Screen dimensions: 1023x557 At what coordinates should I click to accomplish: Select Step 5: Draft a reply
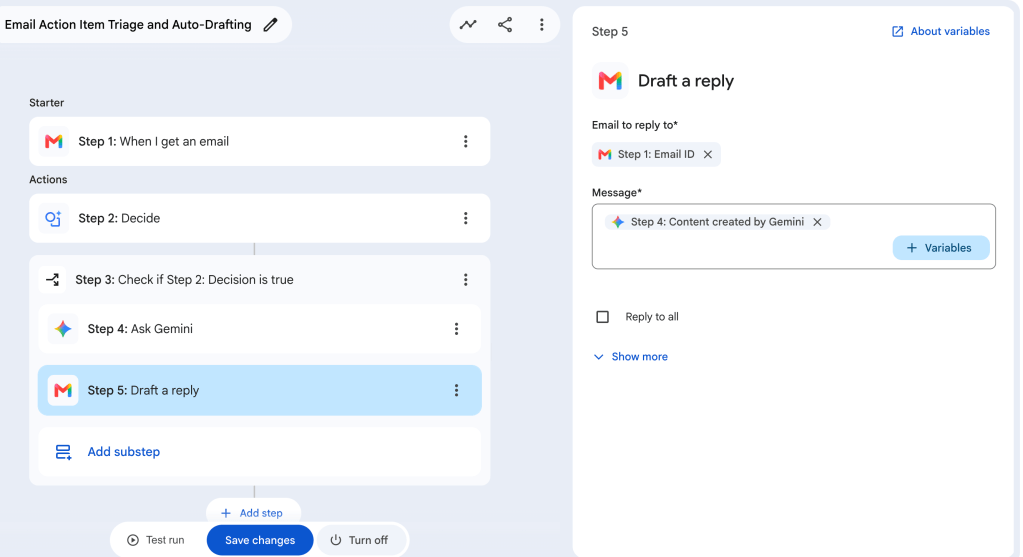point(260,390)
